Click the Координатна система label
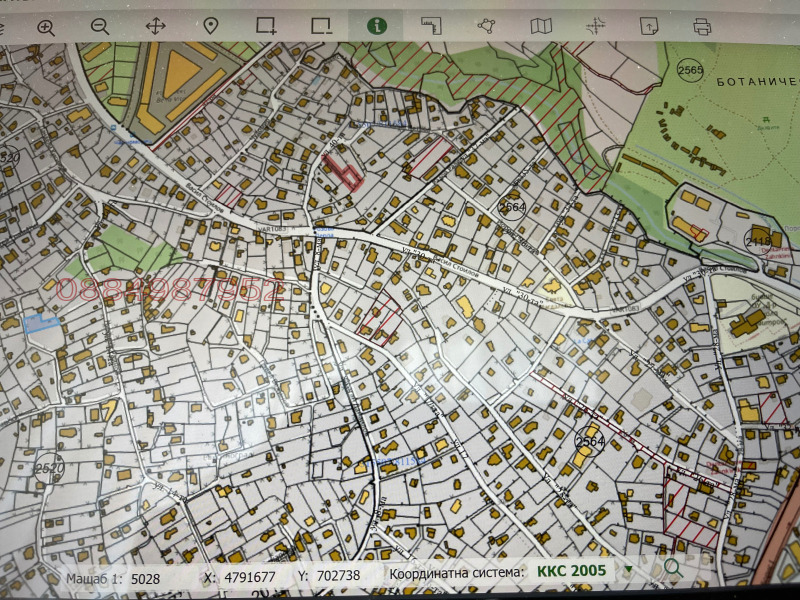This screenshot has width=800, height=600. (457, 572)
